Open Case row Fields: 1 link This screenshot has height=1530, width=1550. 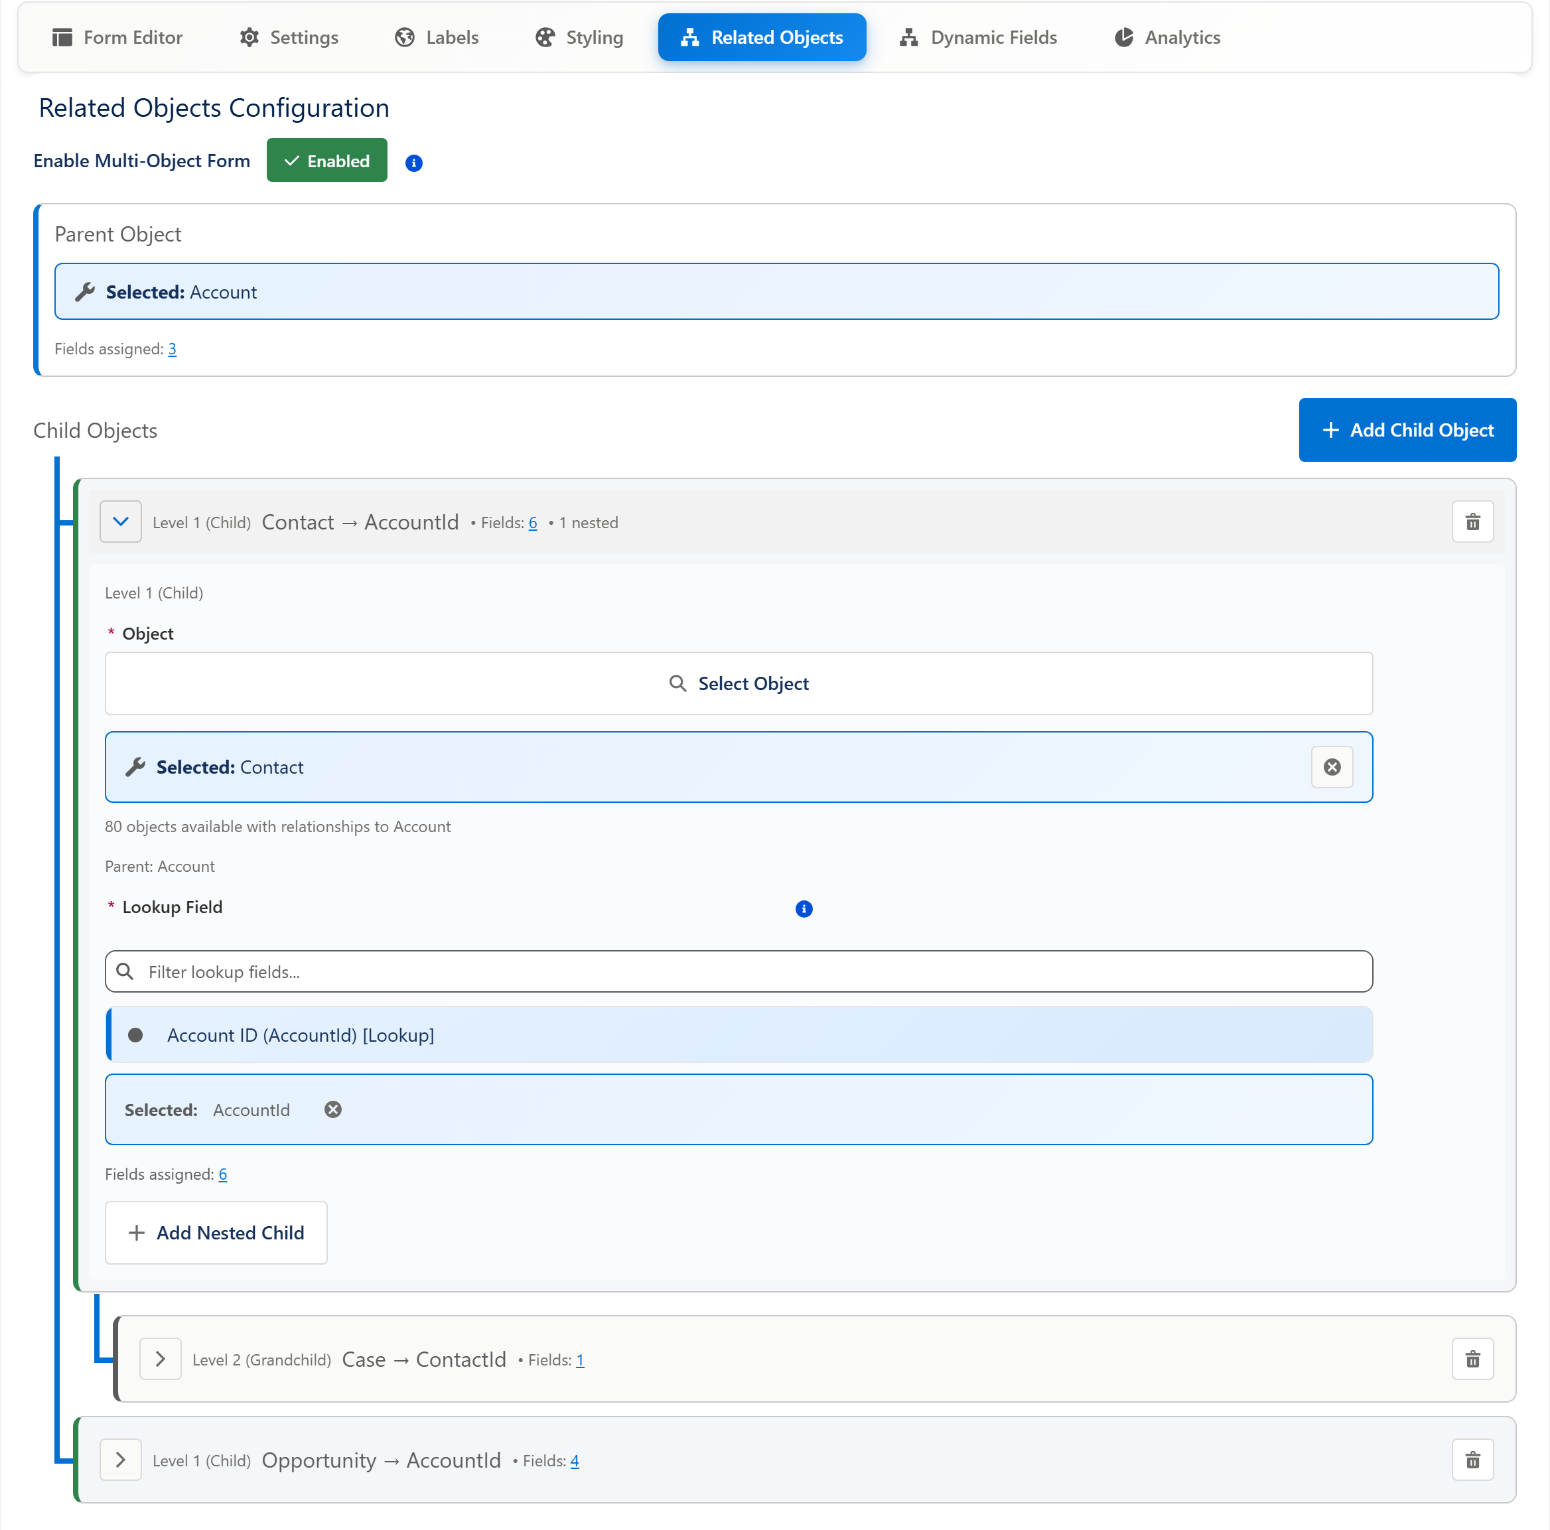tap(580, 1360)
